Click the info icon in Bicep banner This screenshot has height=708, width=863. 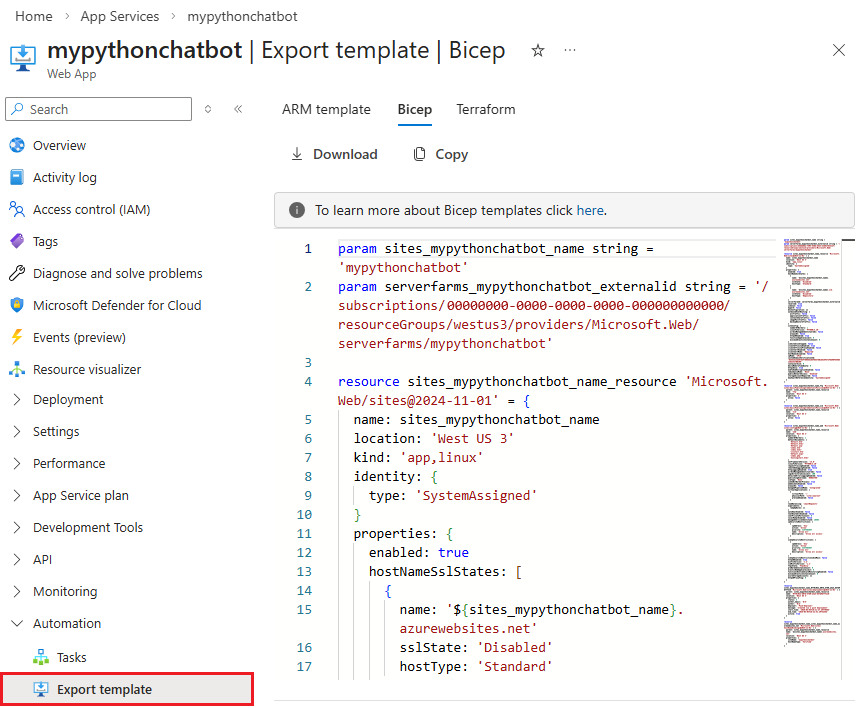point(297,210)
